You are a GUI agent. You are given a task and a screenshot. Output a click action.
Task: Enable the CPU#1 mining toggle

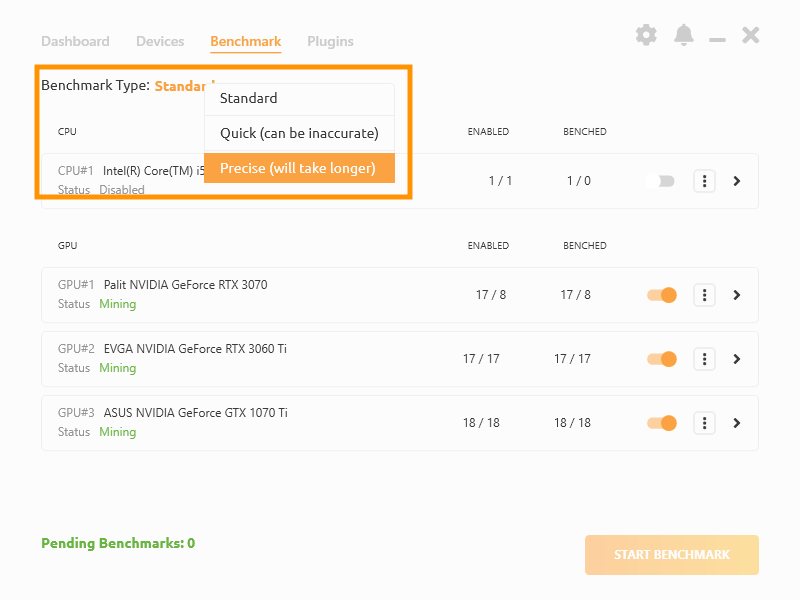[x=660, y=181]
